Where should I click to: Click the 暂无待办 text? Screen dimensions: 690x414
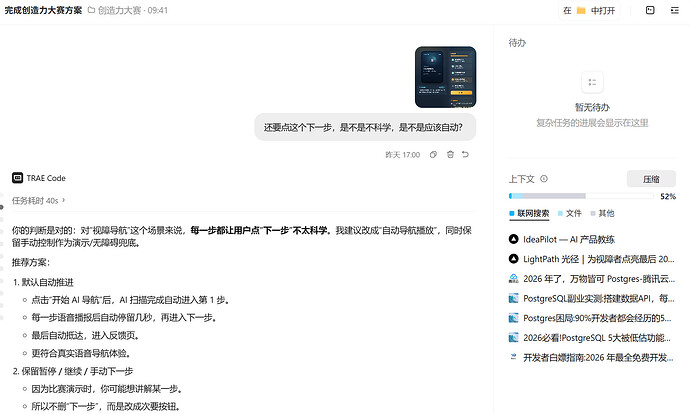tap(592, 107)
